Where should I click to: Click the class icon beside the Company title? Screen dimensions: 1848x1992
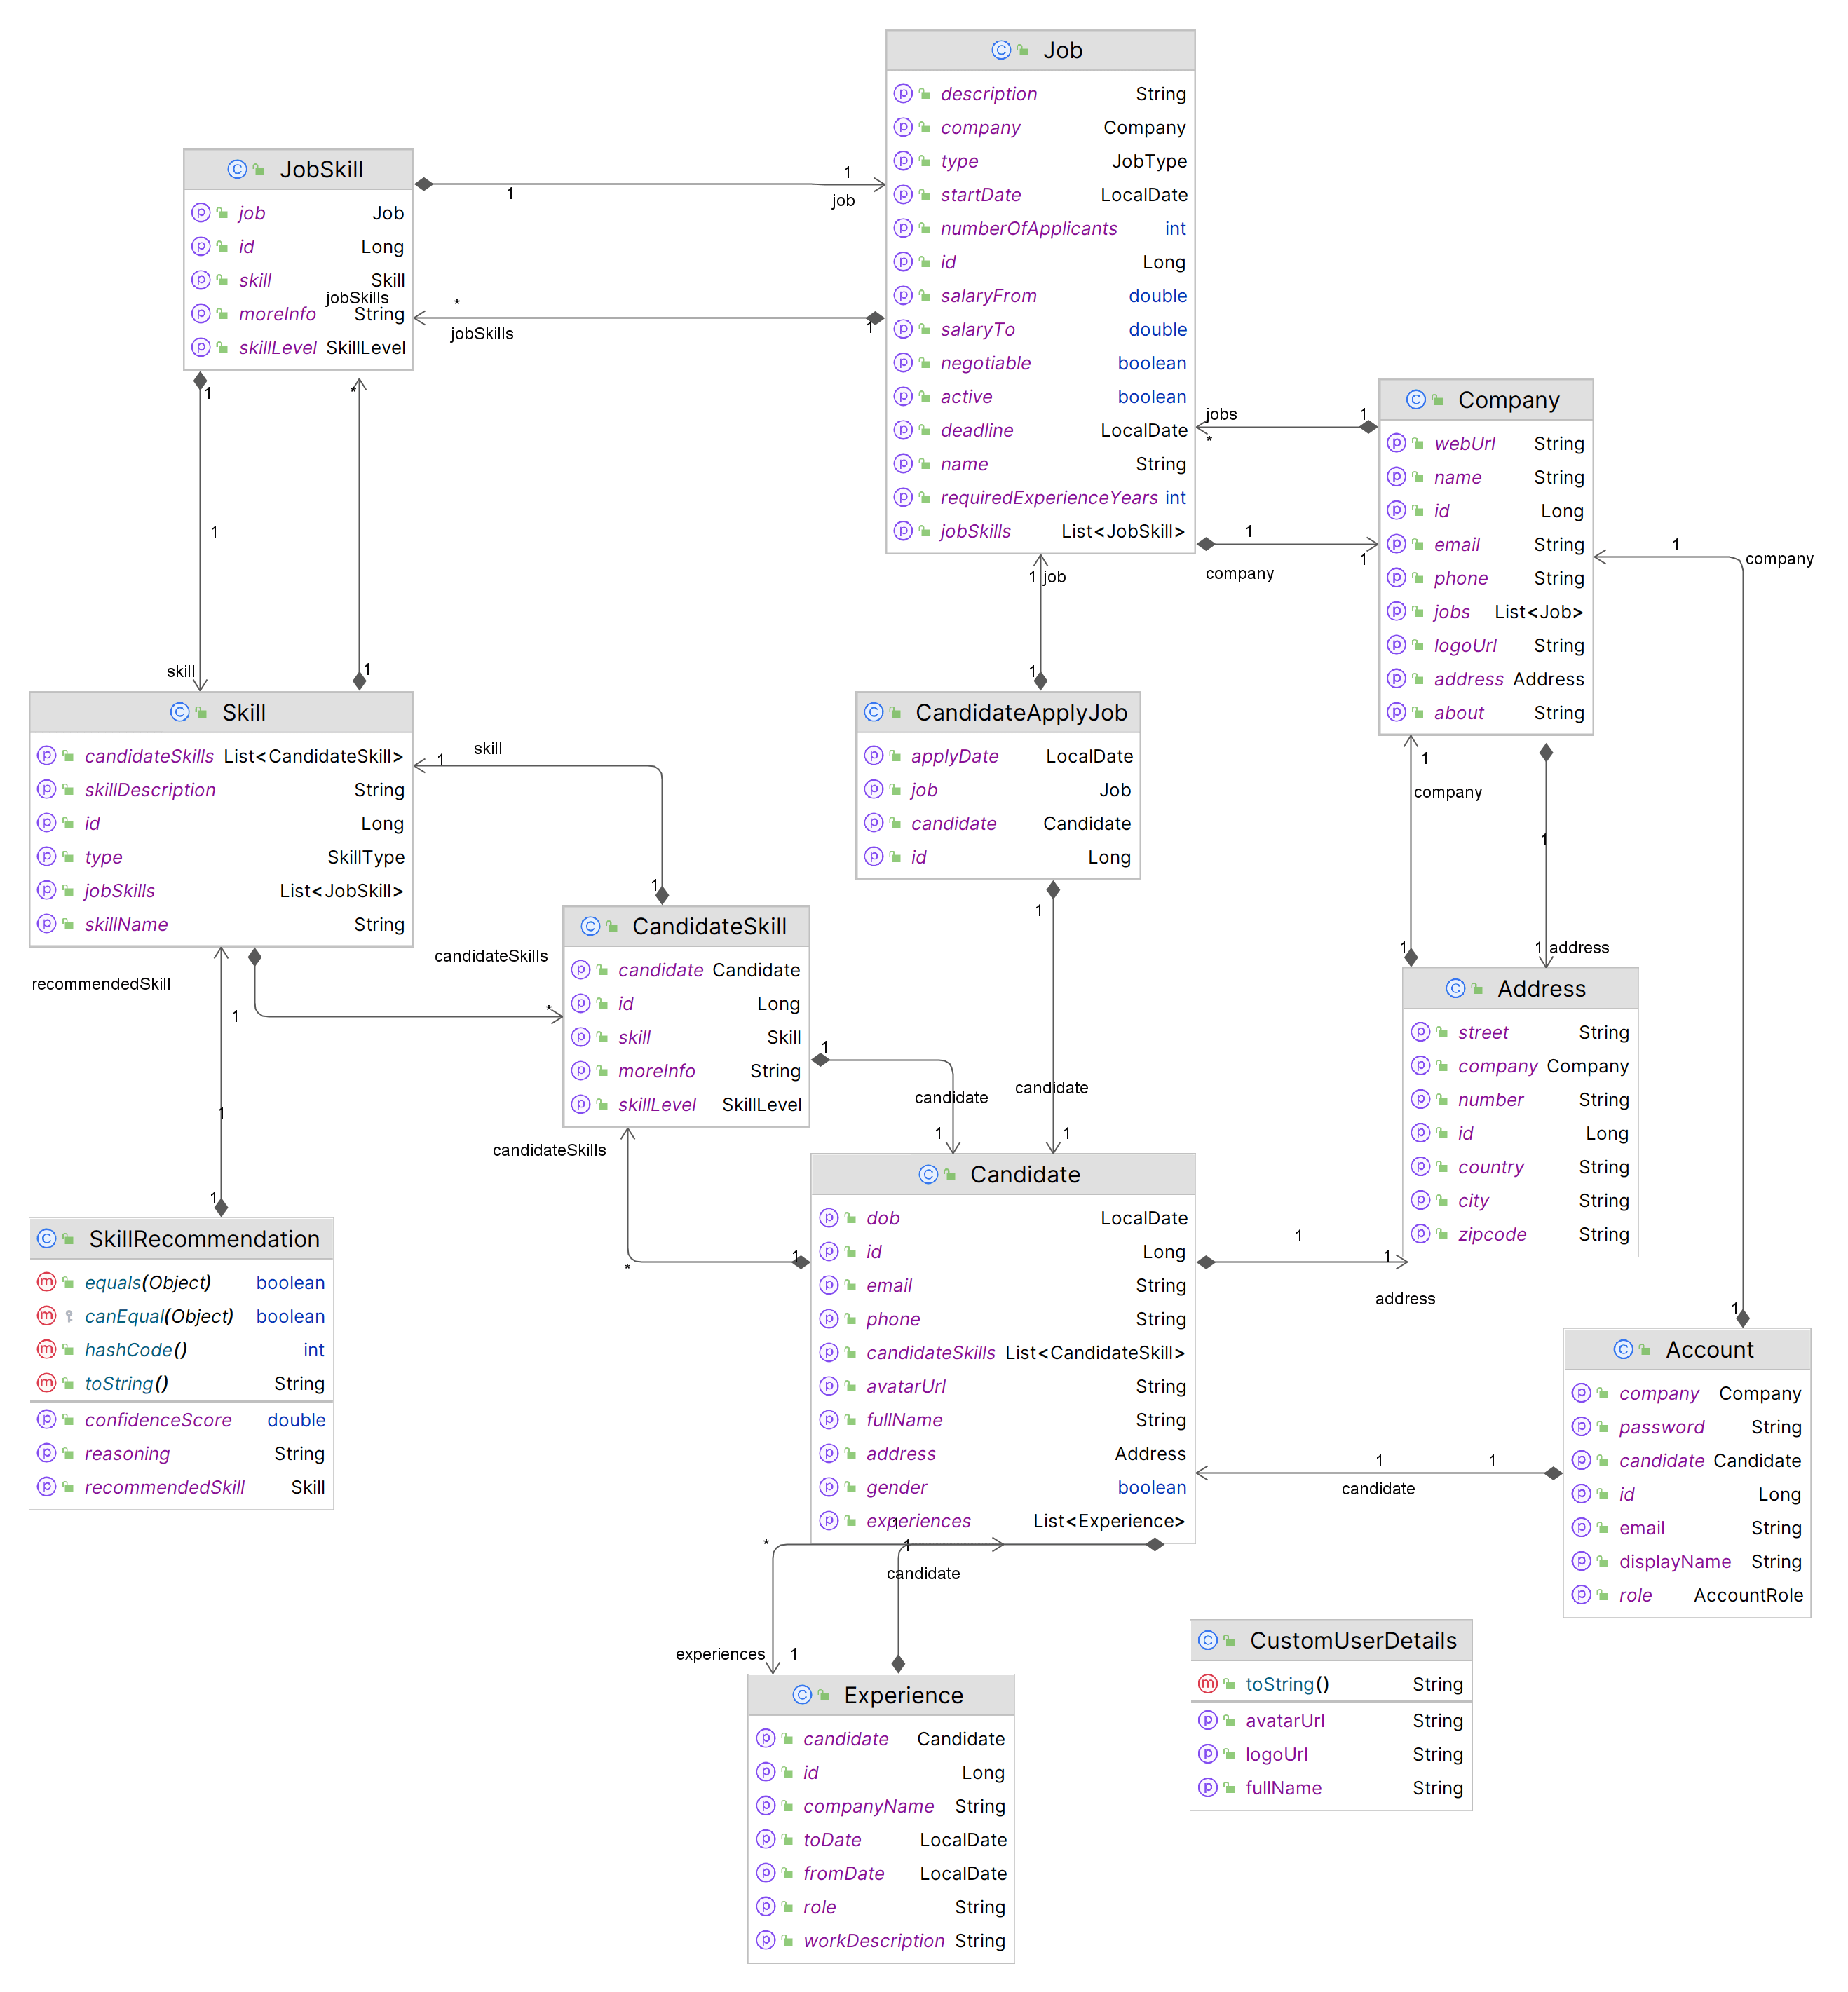pos(1415,400)
